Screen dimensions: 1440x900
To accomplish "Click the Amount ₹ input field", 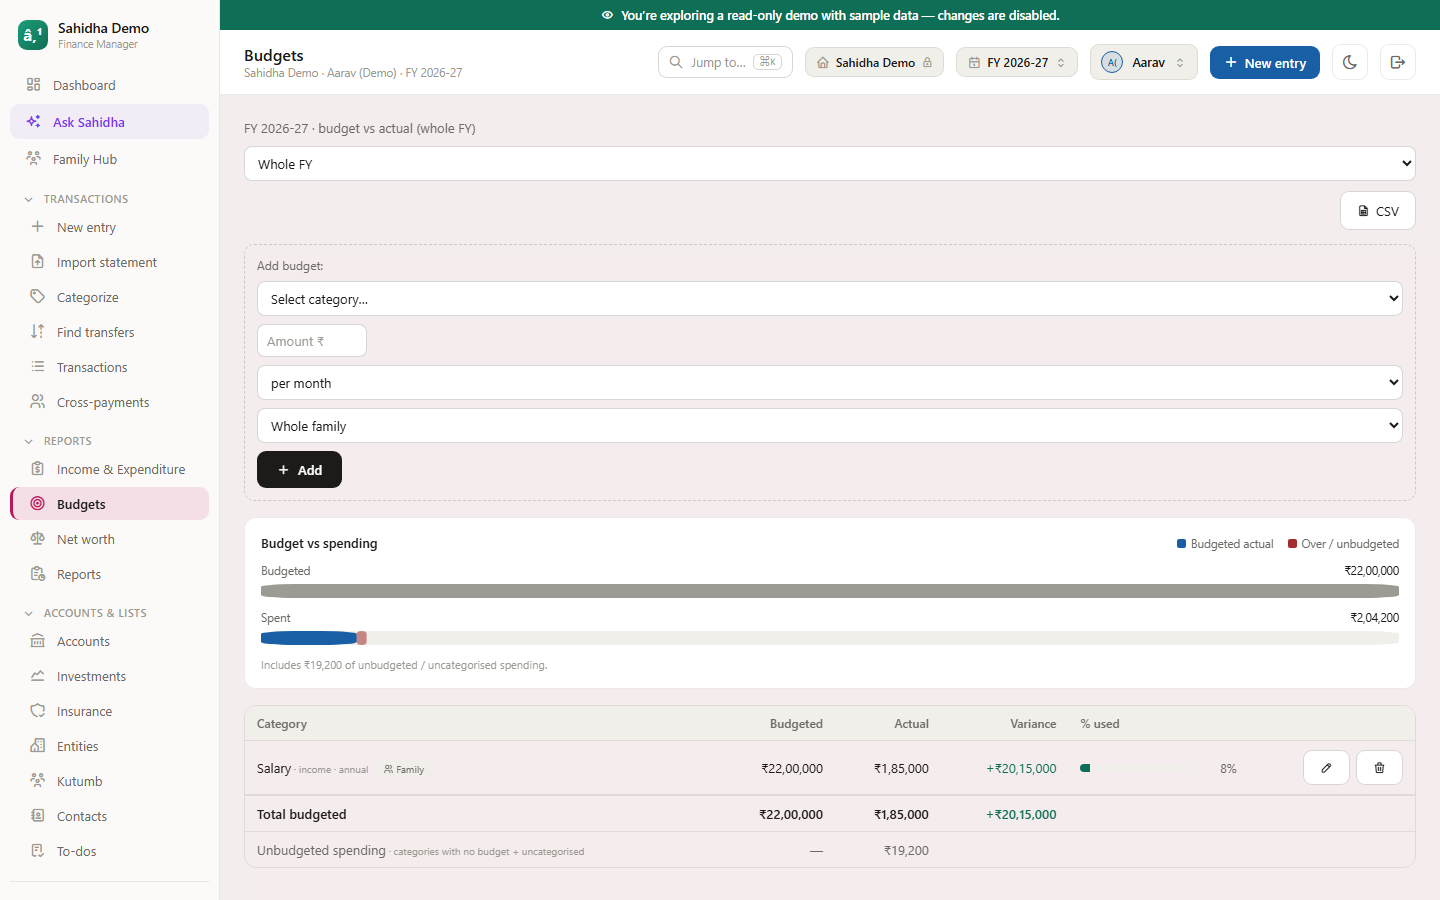I will click(x=312, y=341).
